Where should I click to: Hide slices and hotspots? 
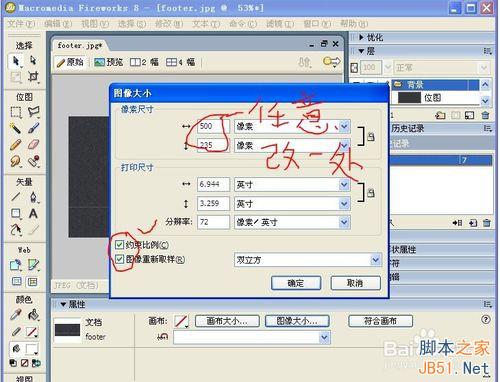(x=16, y=282)
